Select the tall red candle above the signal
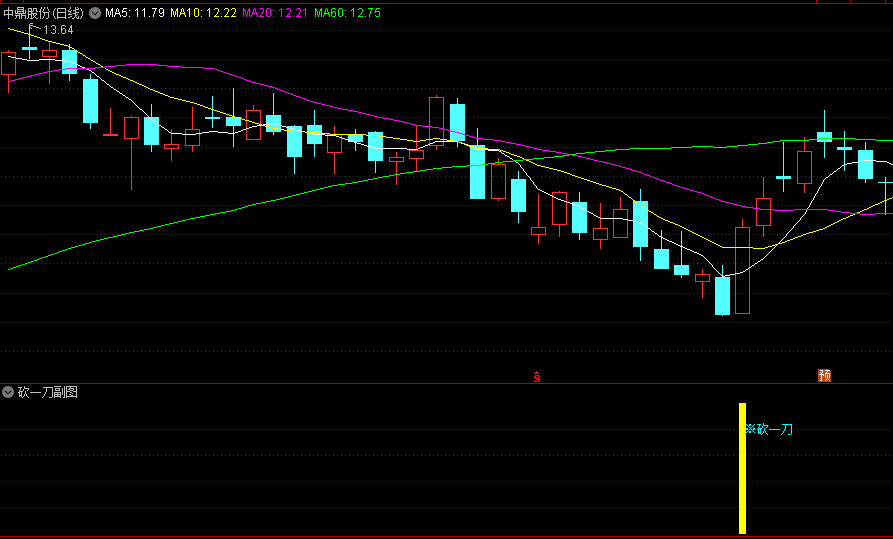The height and width of the screenshot is (539, 893). point(742,270)
